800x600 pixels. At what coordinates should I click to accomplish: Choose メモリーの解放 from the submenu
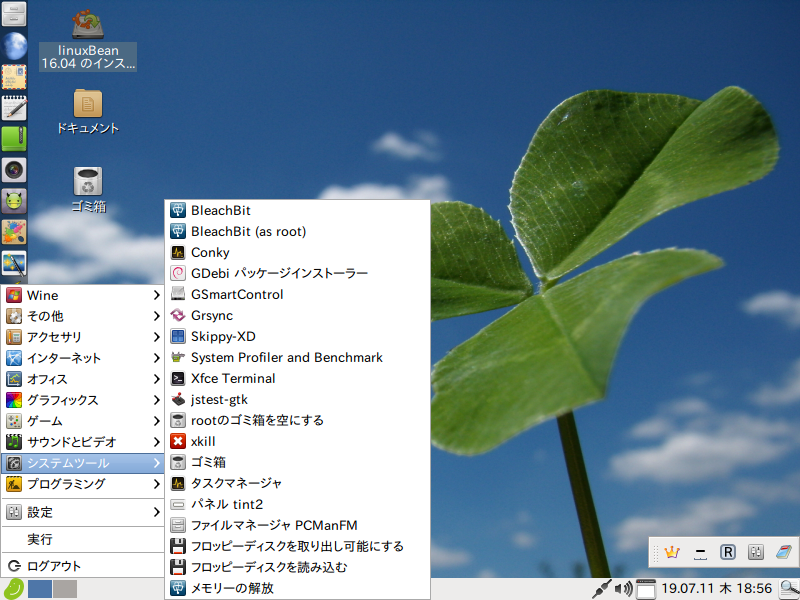click(x=297, y=588)
